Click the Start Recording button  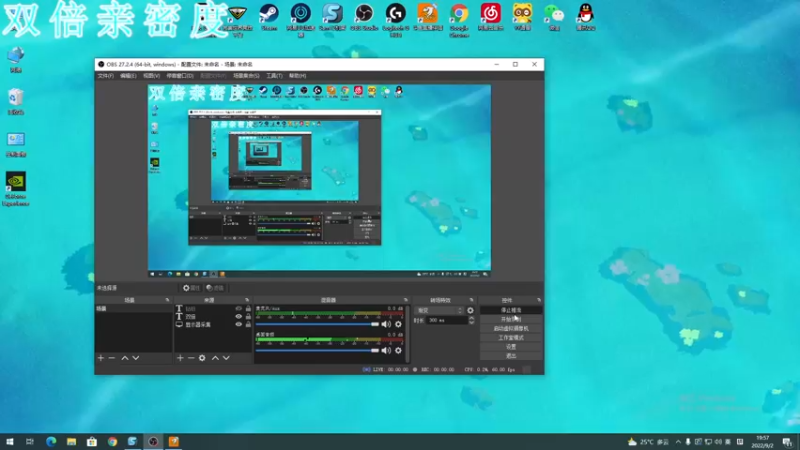(511, 319)
